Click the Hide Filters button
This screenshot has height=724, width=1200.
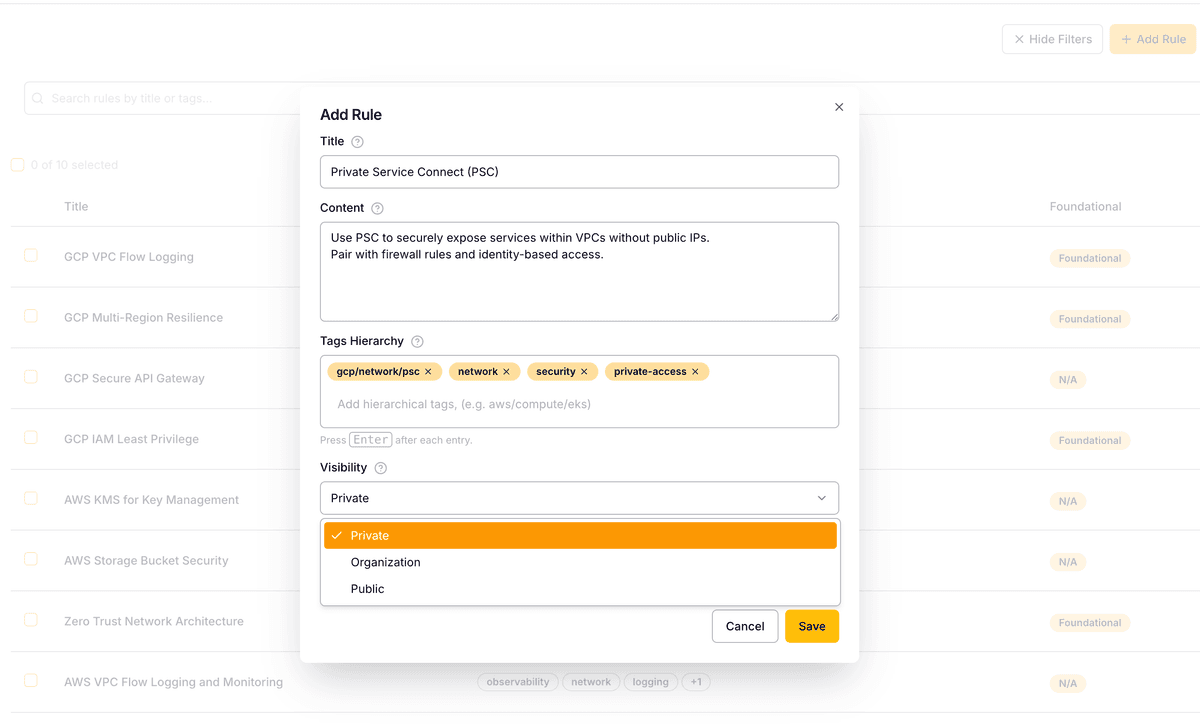coord(1052,39)
